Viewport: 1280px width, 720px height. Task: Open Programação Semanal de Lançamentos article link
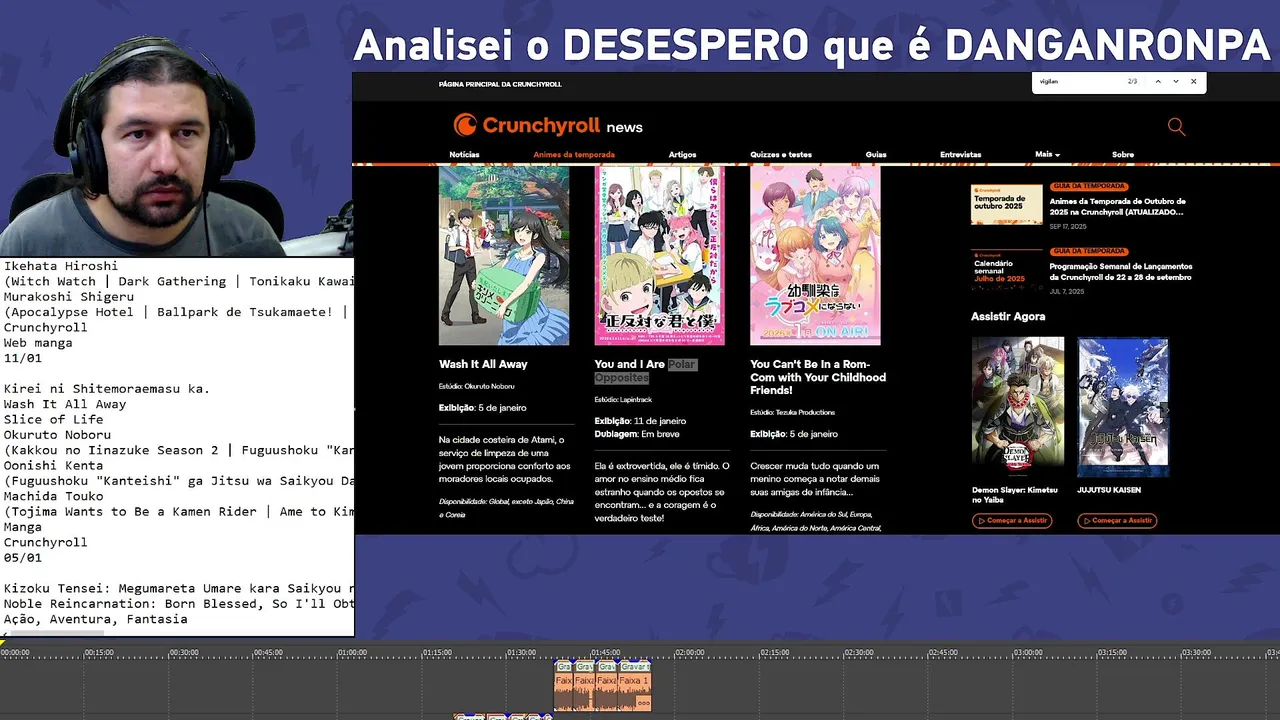click(1121, 272)
